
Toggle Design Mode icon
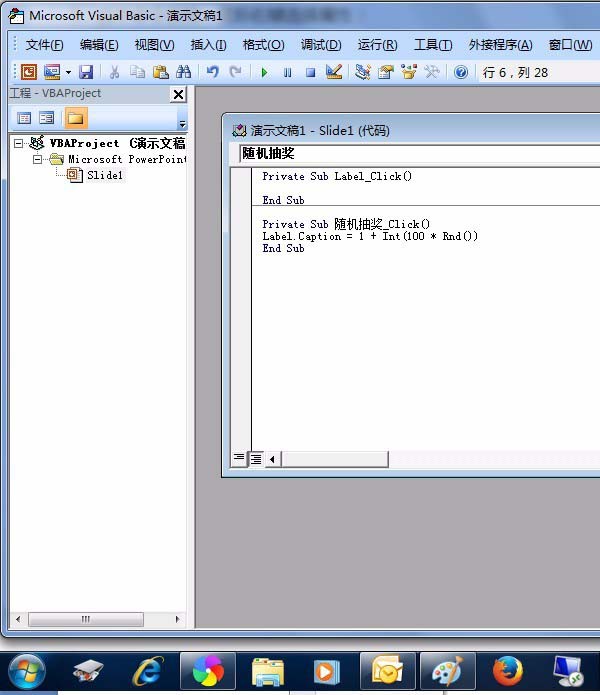[334, 72]
